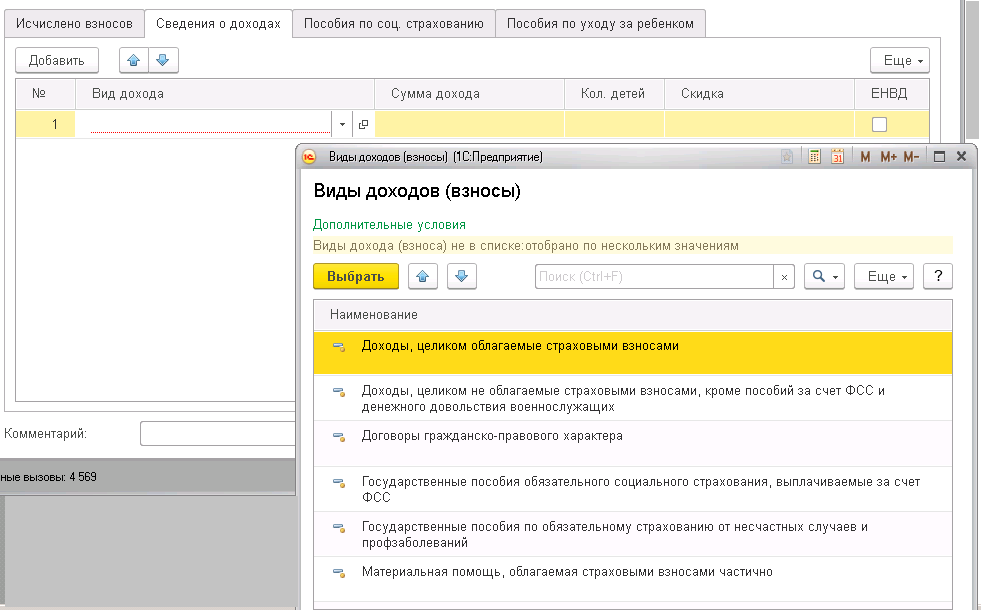Toggle the ЕНВД checkbox in row 1
The height and width of the screenshot is (610, 981).
880,125
